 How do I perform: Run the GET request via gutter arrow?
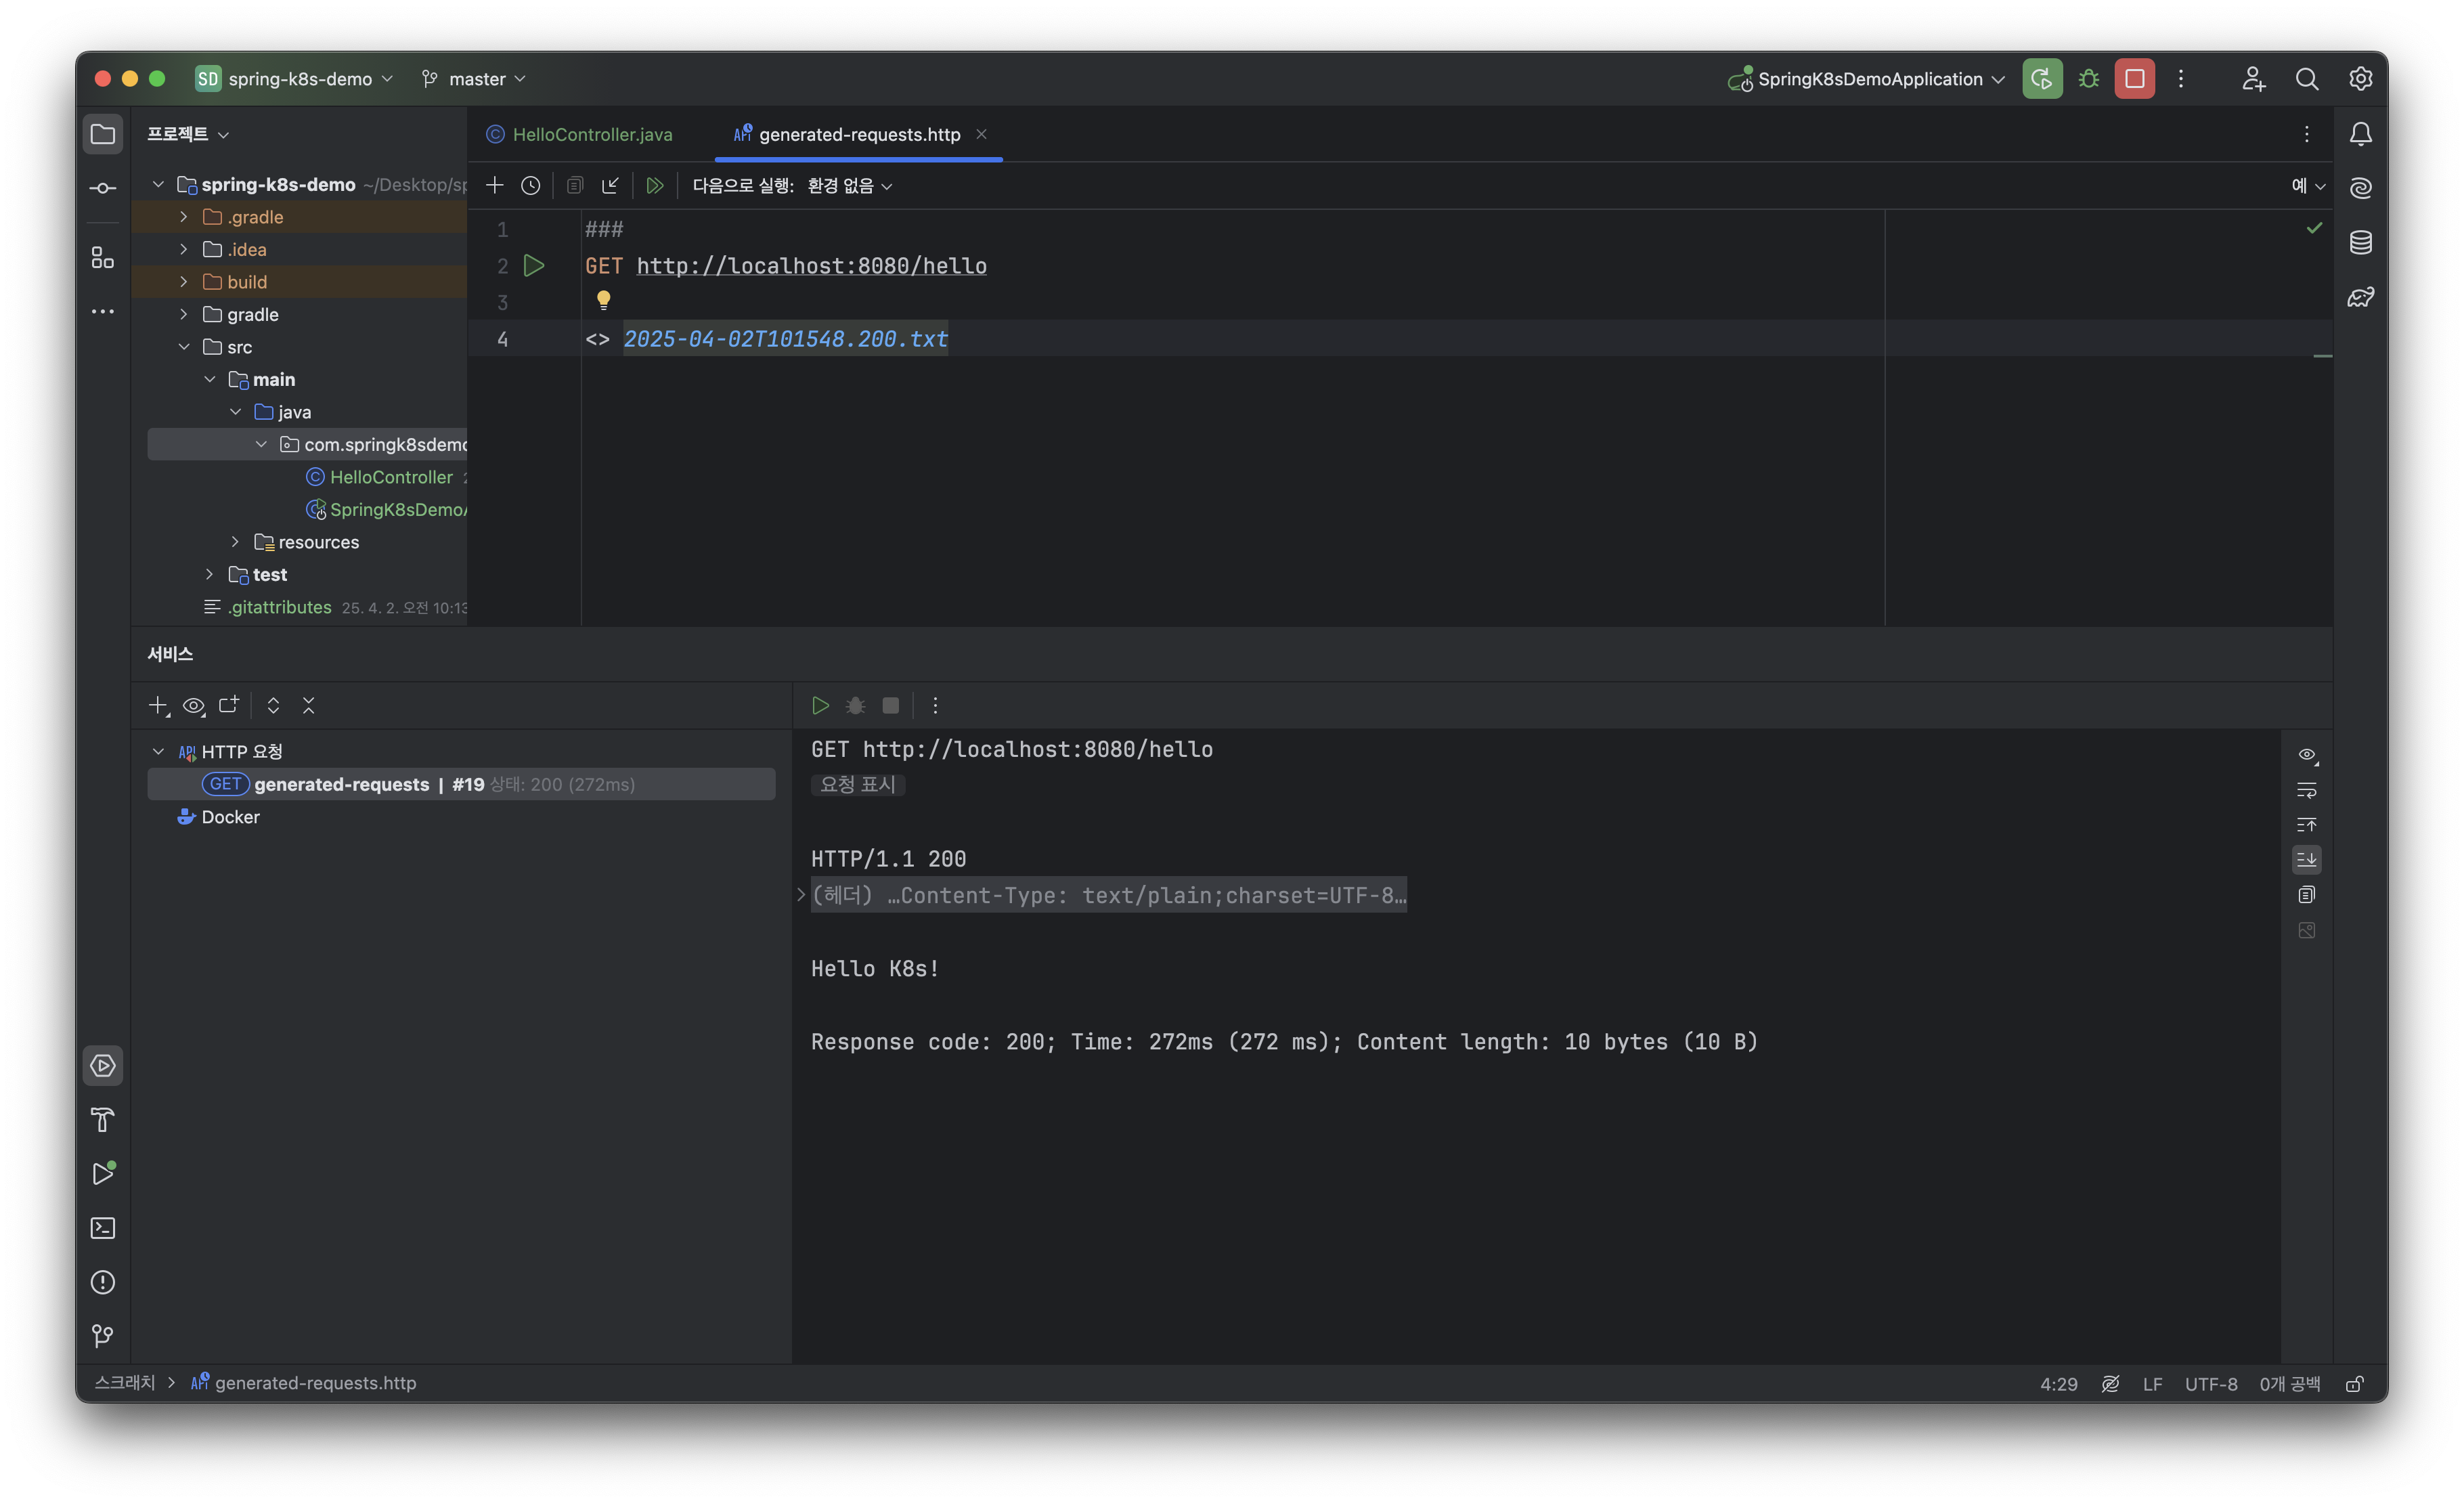(x=534, y=266)
